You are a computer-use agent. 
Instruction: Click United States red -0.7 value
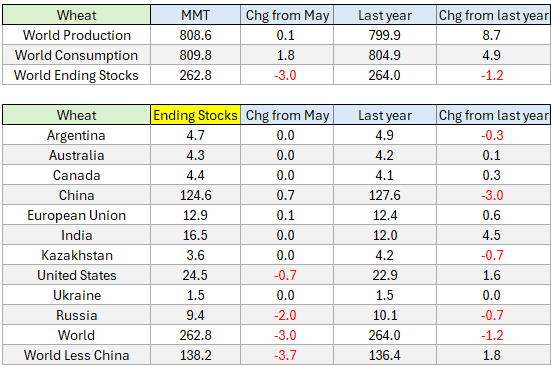[x=285, y=276]
